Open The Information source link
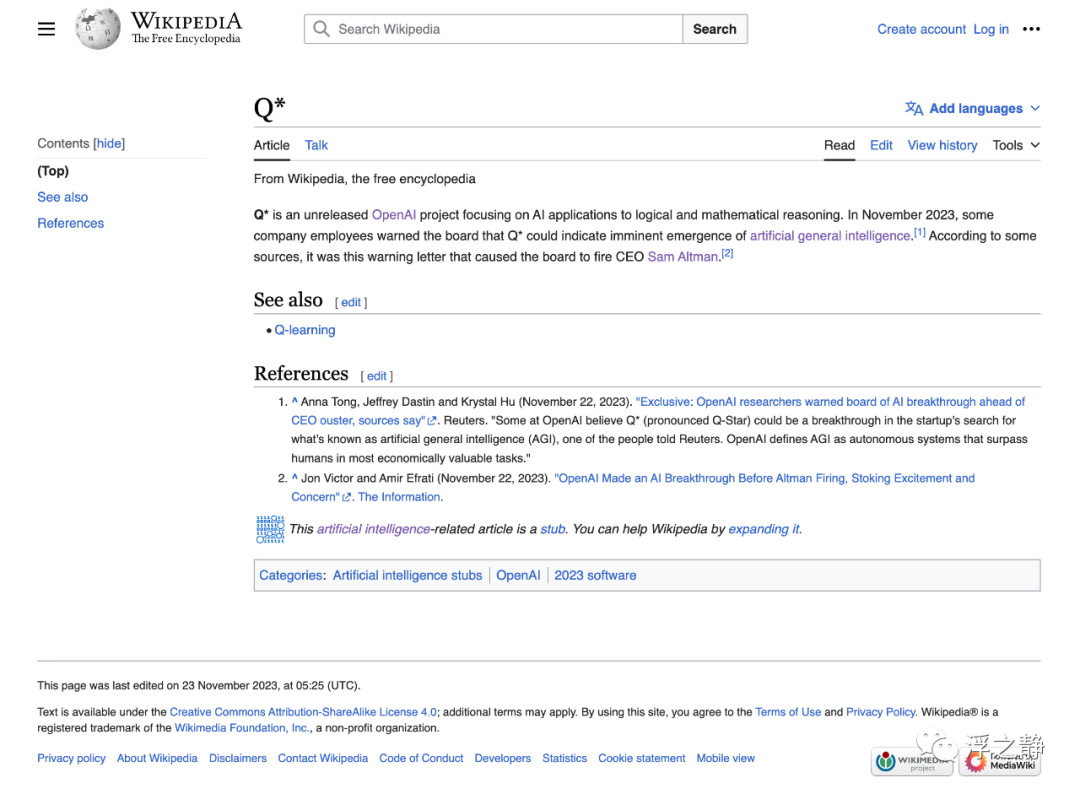This screenshot has height=794, width=1080. pos(399,497)
